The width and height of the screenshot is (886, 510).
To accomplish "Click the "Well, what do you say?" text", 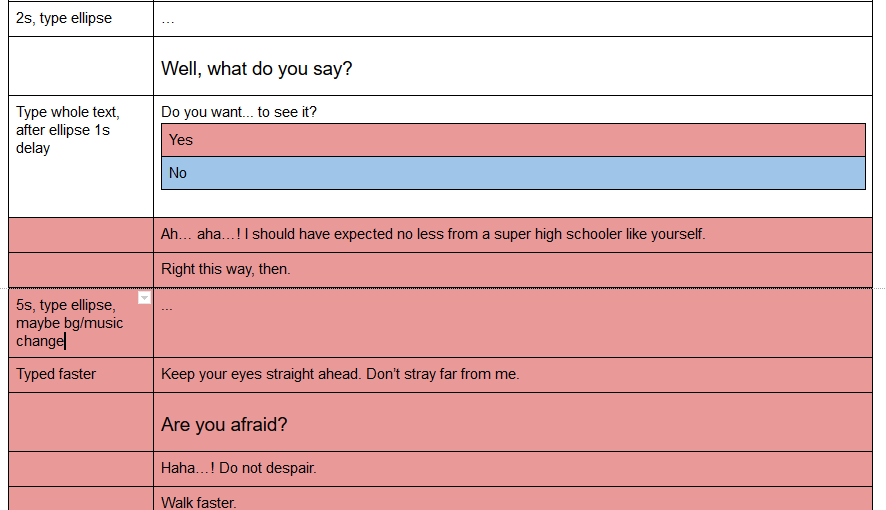I will (x=256, y=69).
